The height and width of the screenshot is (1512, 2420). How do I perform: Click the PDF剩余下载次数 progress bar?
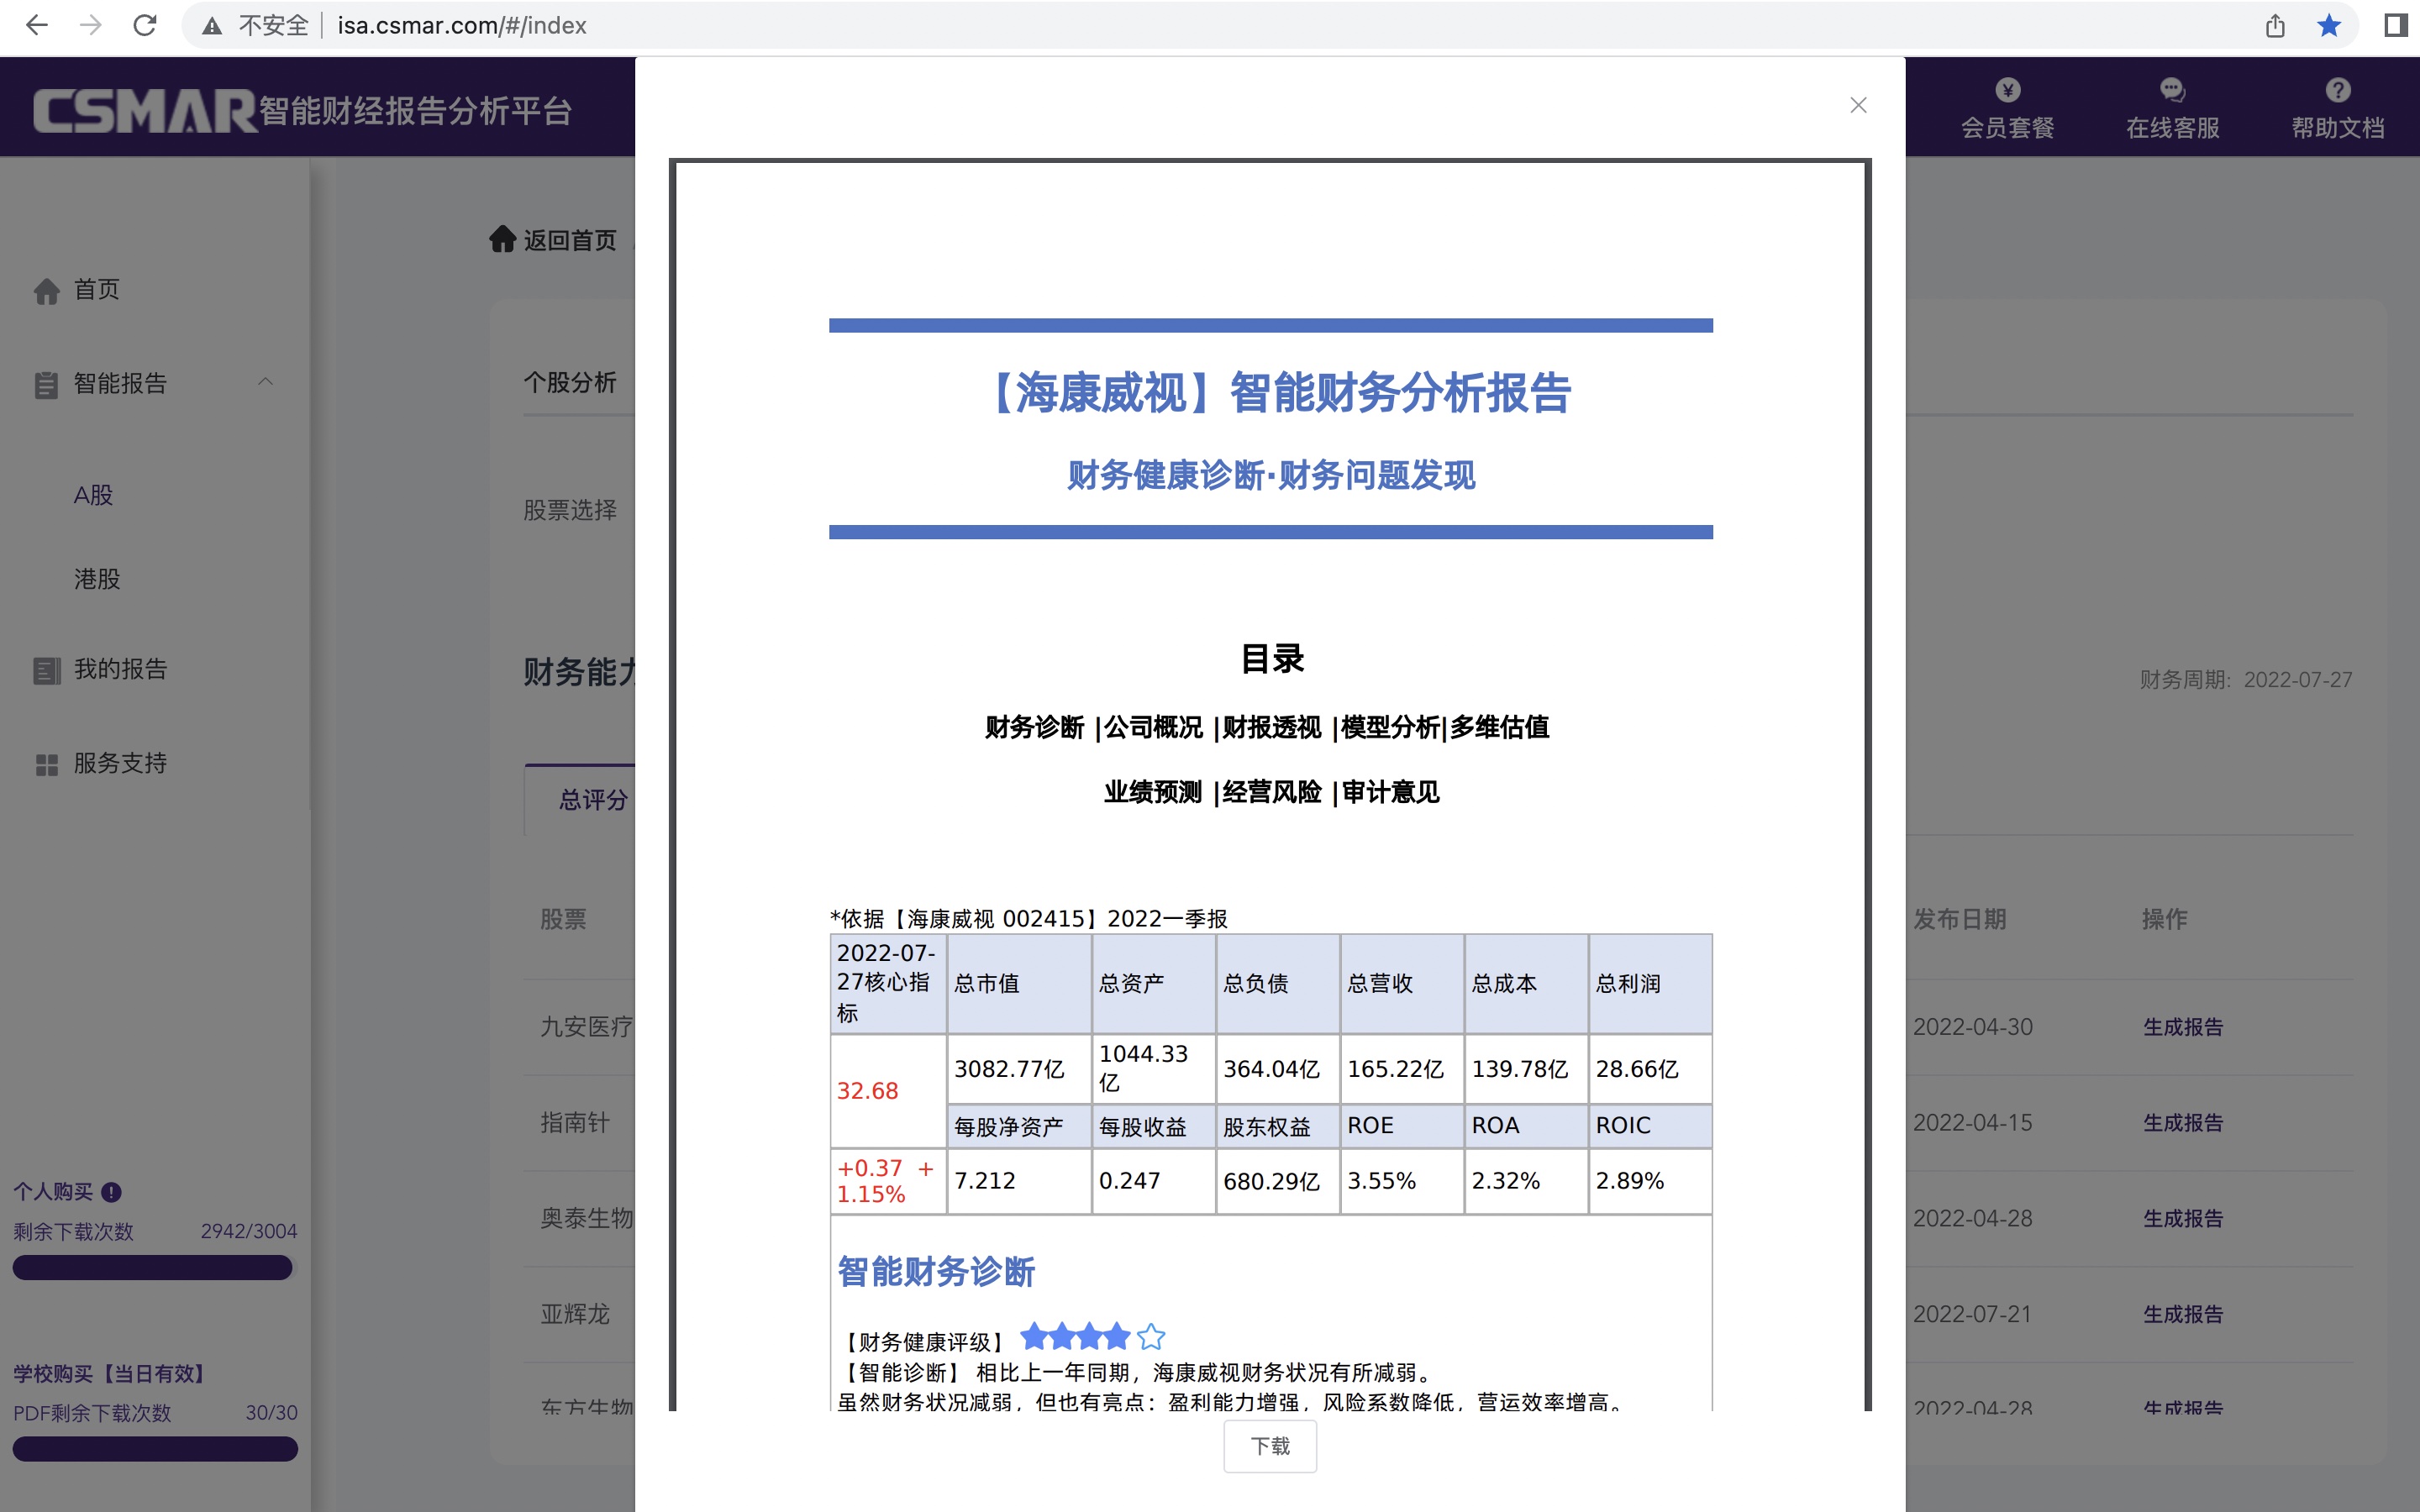(x=155, y=1448)
